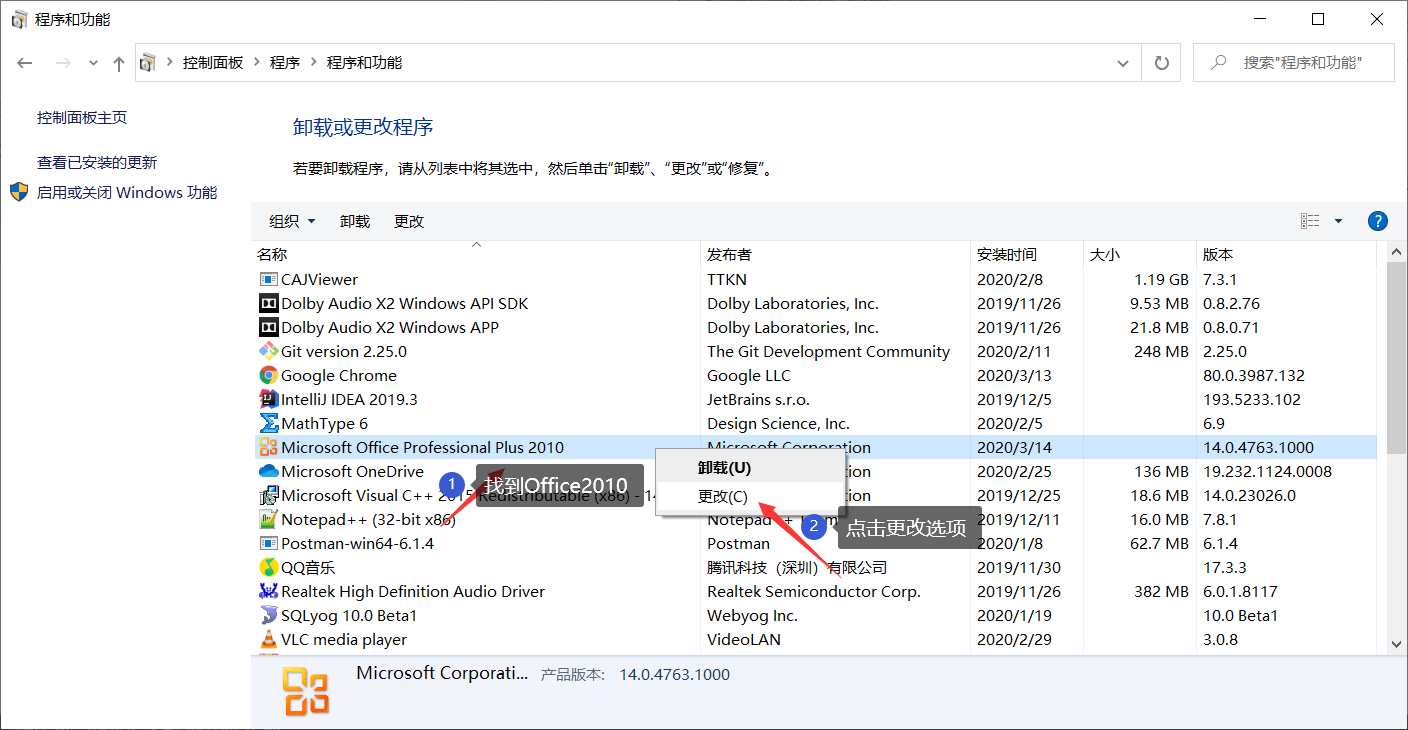Screen dimensions: 1408x730
Task: Select the Google Chrome row name
Action: point(339,375)
